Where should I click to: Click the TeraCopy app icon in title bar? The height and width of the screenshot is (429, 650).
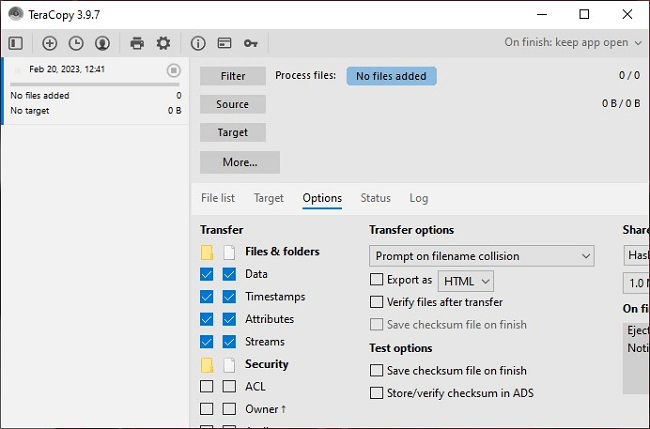click(16, 14)
